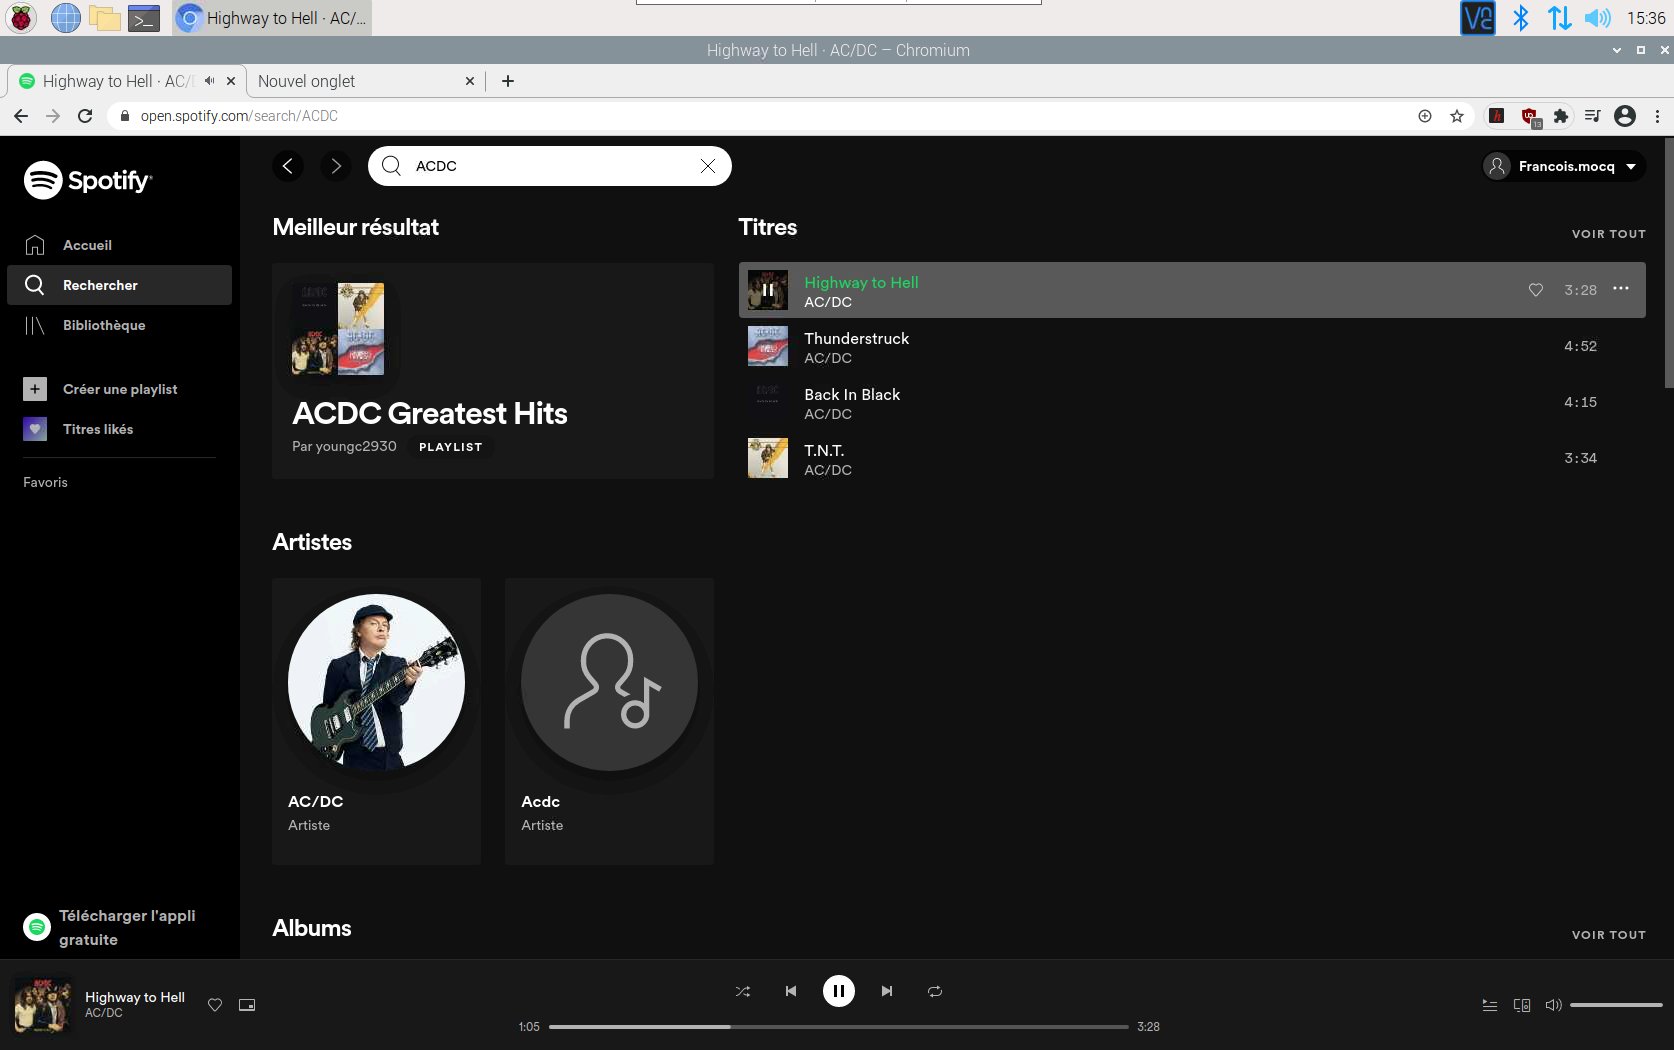The width and height of the screenshot is (1674, 1050).
Task: Navigate forward with Spotify's right chevron
Action: point(336,166)
